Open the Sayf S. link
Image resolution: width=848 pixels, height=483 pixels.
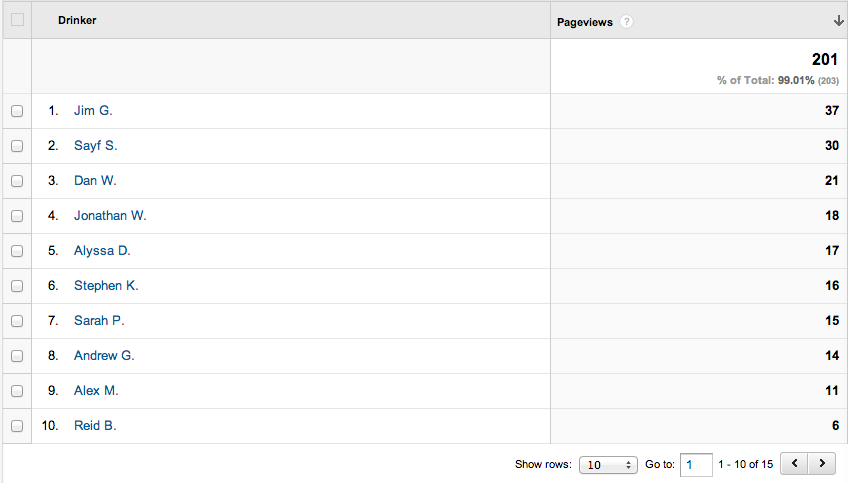click(96, 145)
